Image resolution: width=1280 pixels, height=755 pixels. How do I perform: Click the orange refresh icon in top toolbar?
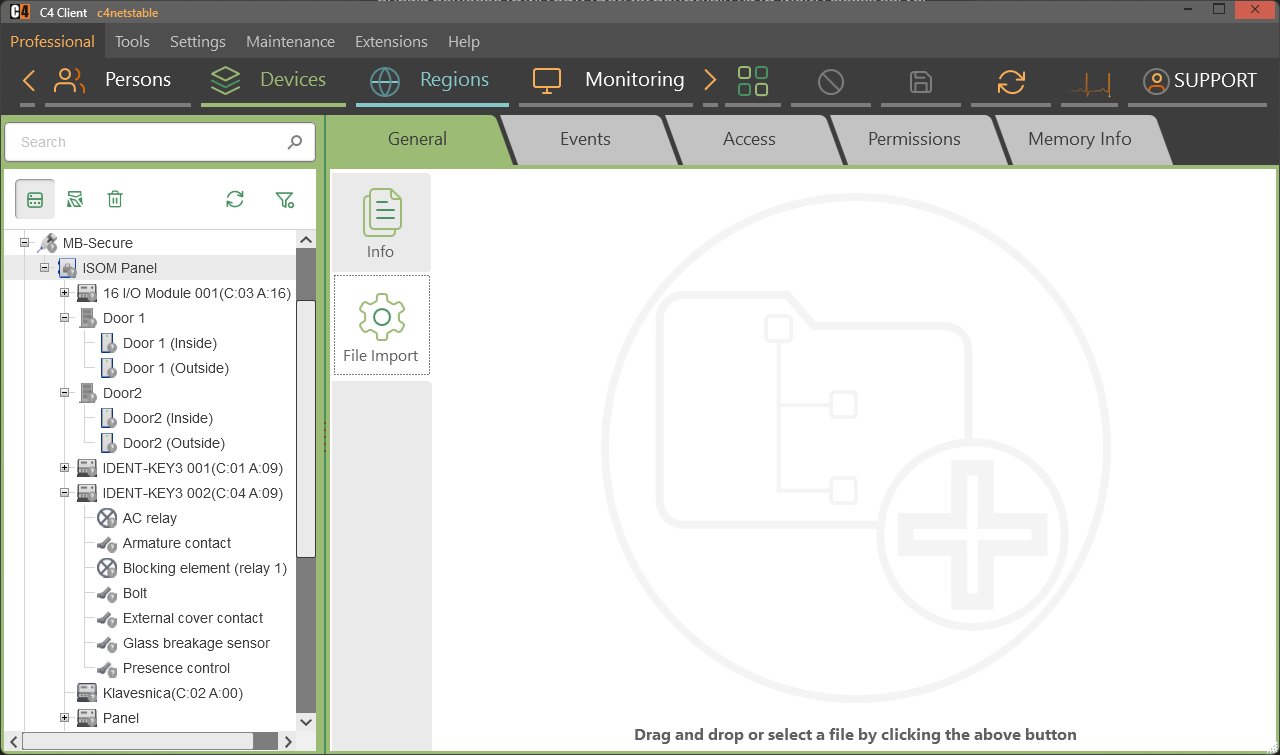(1011, 81)
